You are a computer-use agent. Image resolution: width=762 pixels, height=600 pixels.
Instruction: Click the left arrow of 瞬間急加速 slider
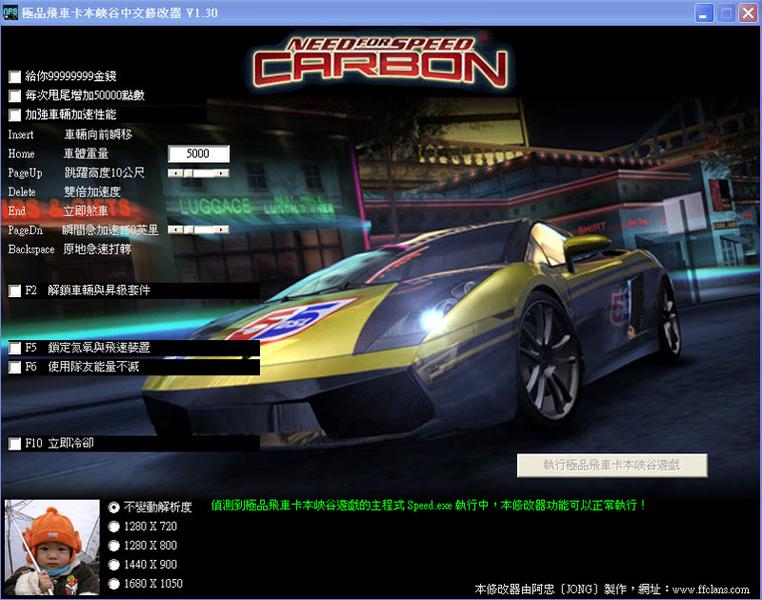[174, 229]
